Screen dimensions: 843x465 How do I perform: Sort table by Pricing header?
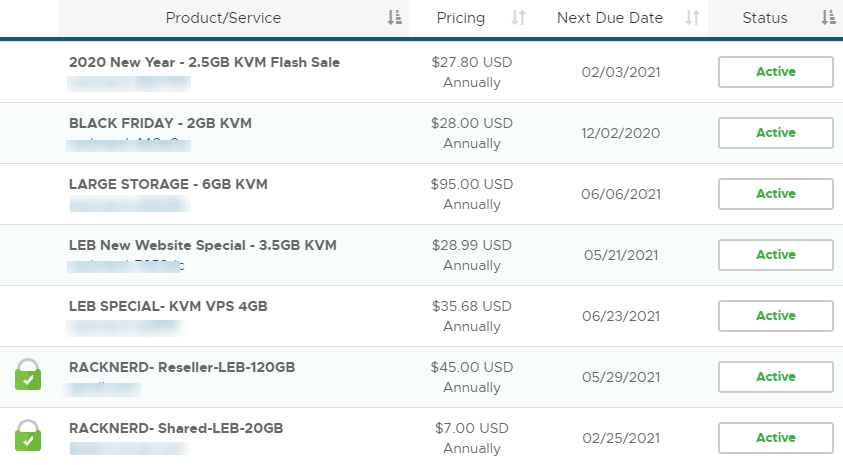pos(461,18)
